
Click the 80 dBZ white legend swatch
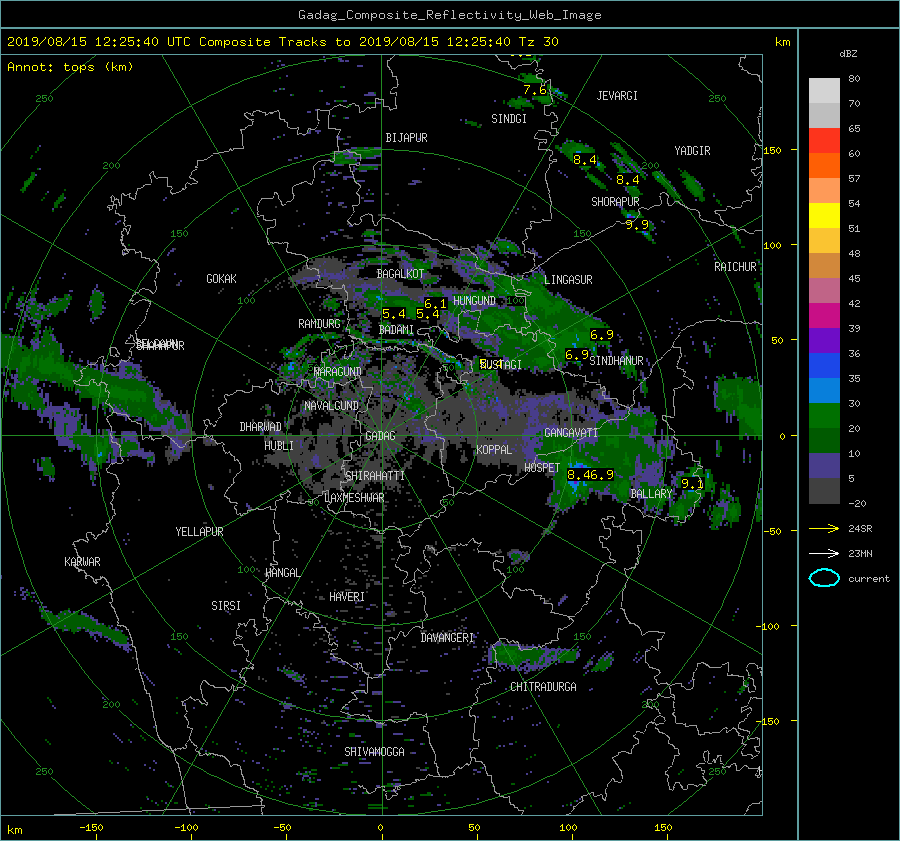(824, 91)
